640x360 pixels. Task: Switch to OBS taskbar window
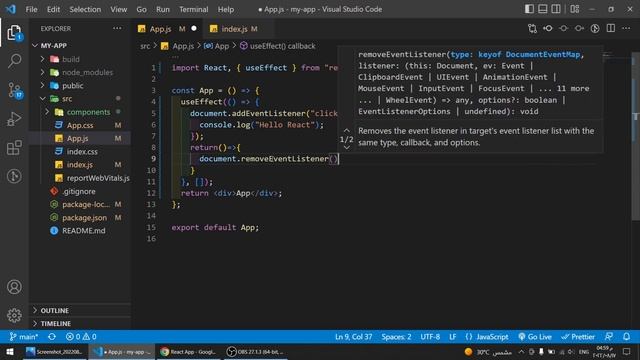coord(256,351)
